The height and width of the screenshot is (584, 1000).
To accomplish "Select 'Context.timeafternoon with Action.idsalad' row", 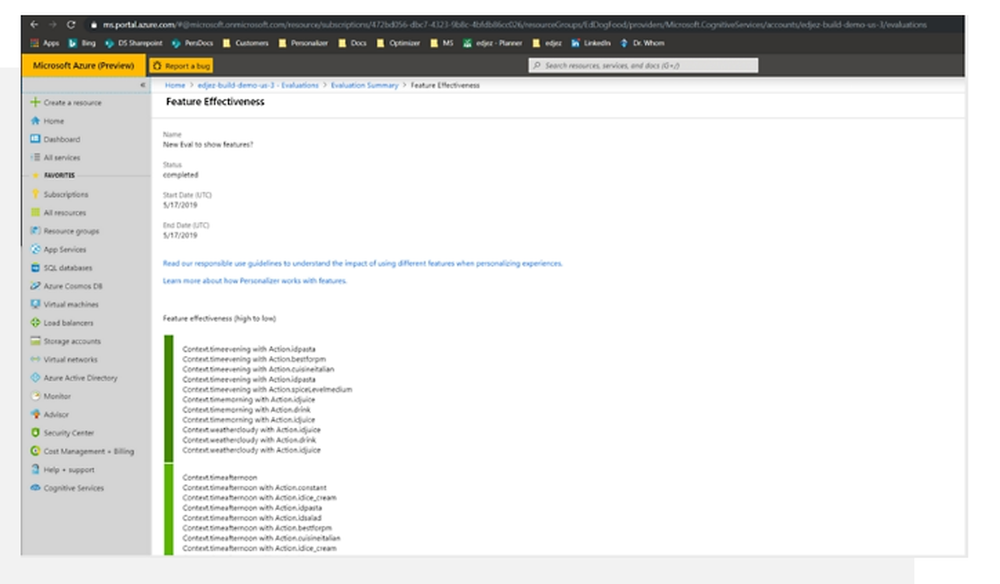I will pos(252,518).
